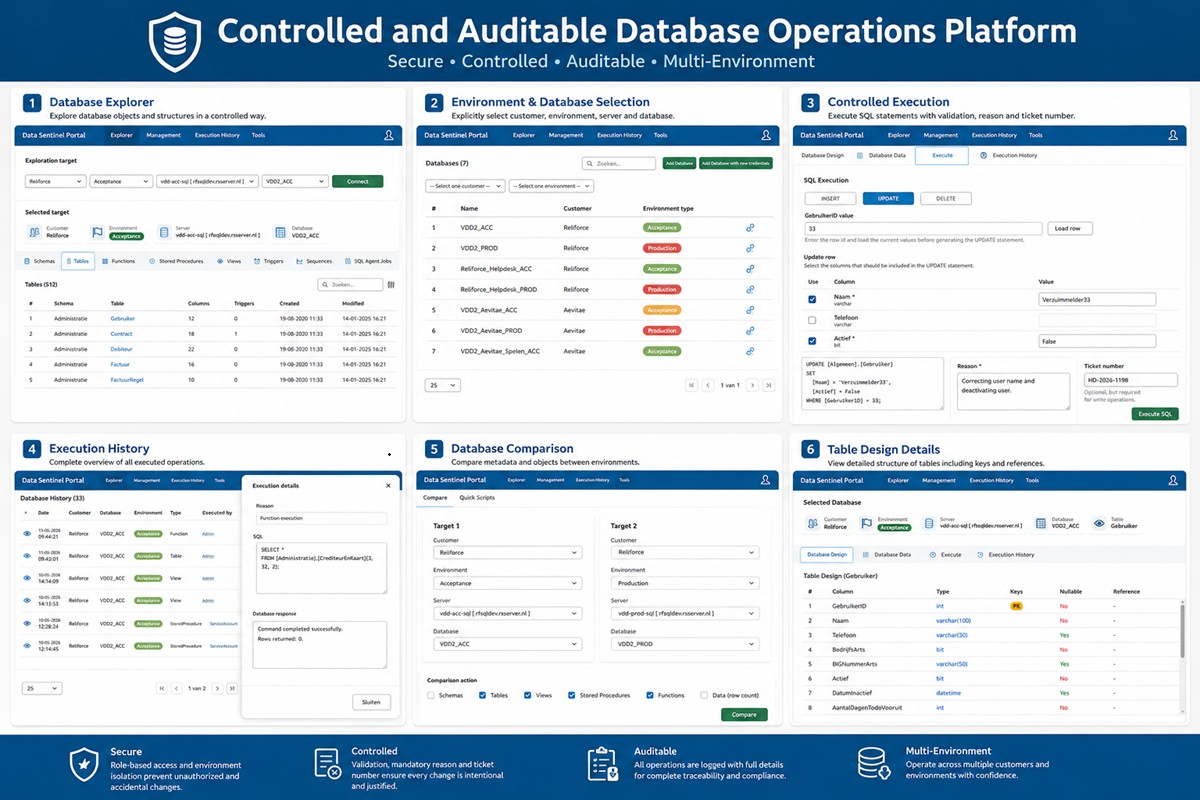Viewport: 1200px width, 800px height.
Task: Switch to the Stored Procedures tab in Explorer
Action: click(x=179, y=261)
